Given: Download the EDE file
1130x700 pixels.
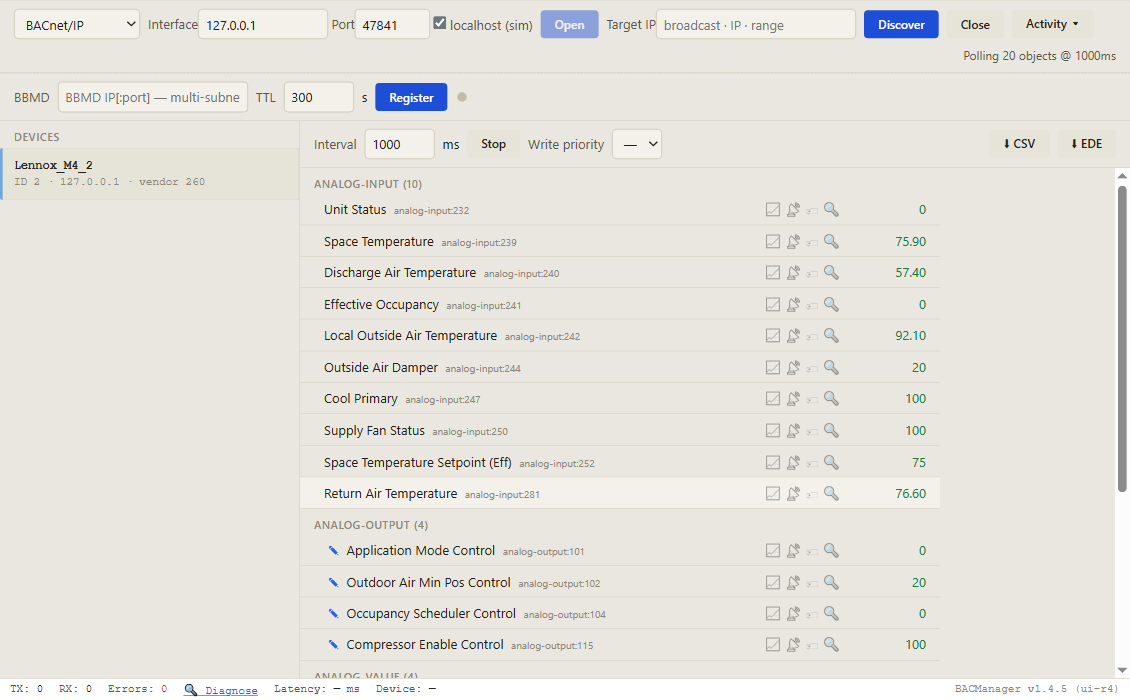Looking at the screenshot, I should tap(1086, 144).
